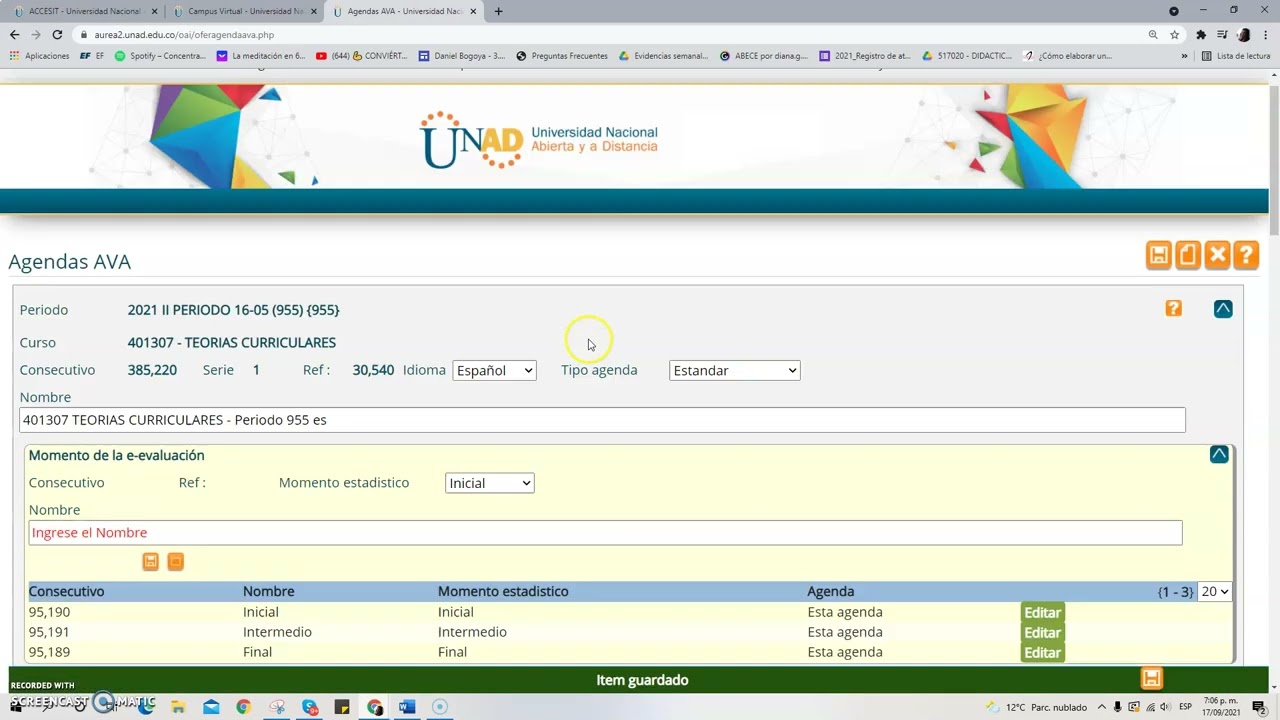Click the Momento estadistico column header
The height and width of the screenshot is (720, 1280).
tap(503, 591)
